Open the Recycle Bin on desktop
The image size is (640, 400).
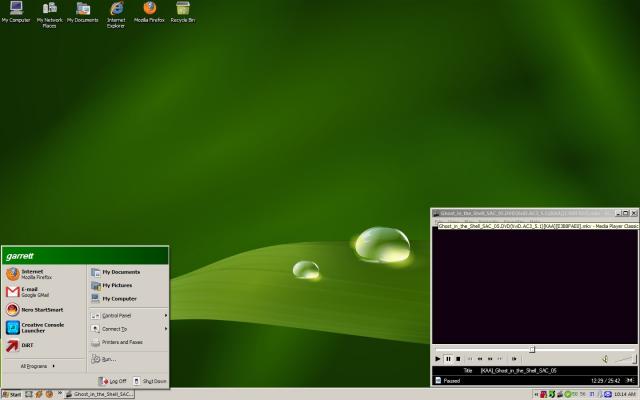coord(183,11)
